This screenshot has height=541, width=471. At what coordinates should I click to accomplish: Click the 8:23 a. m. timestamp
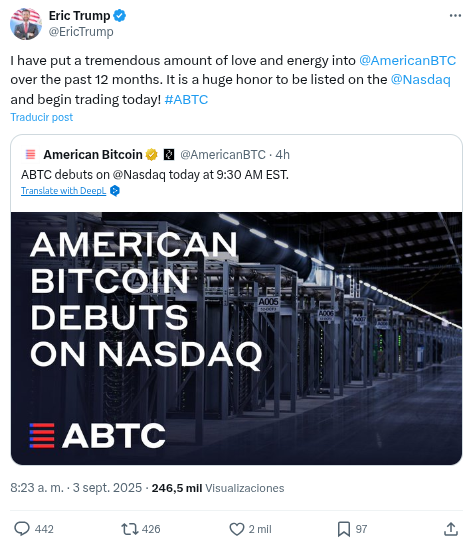click(37, 488)
